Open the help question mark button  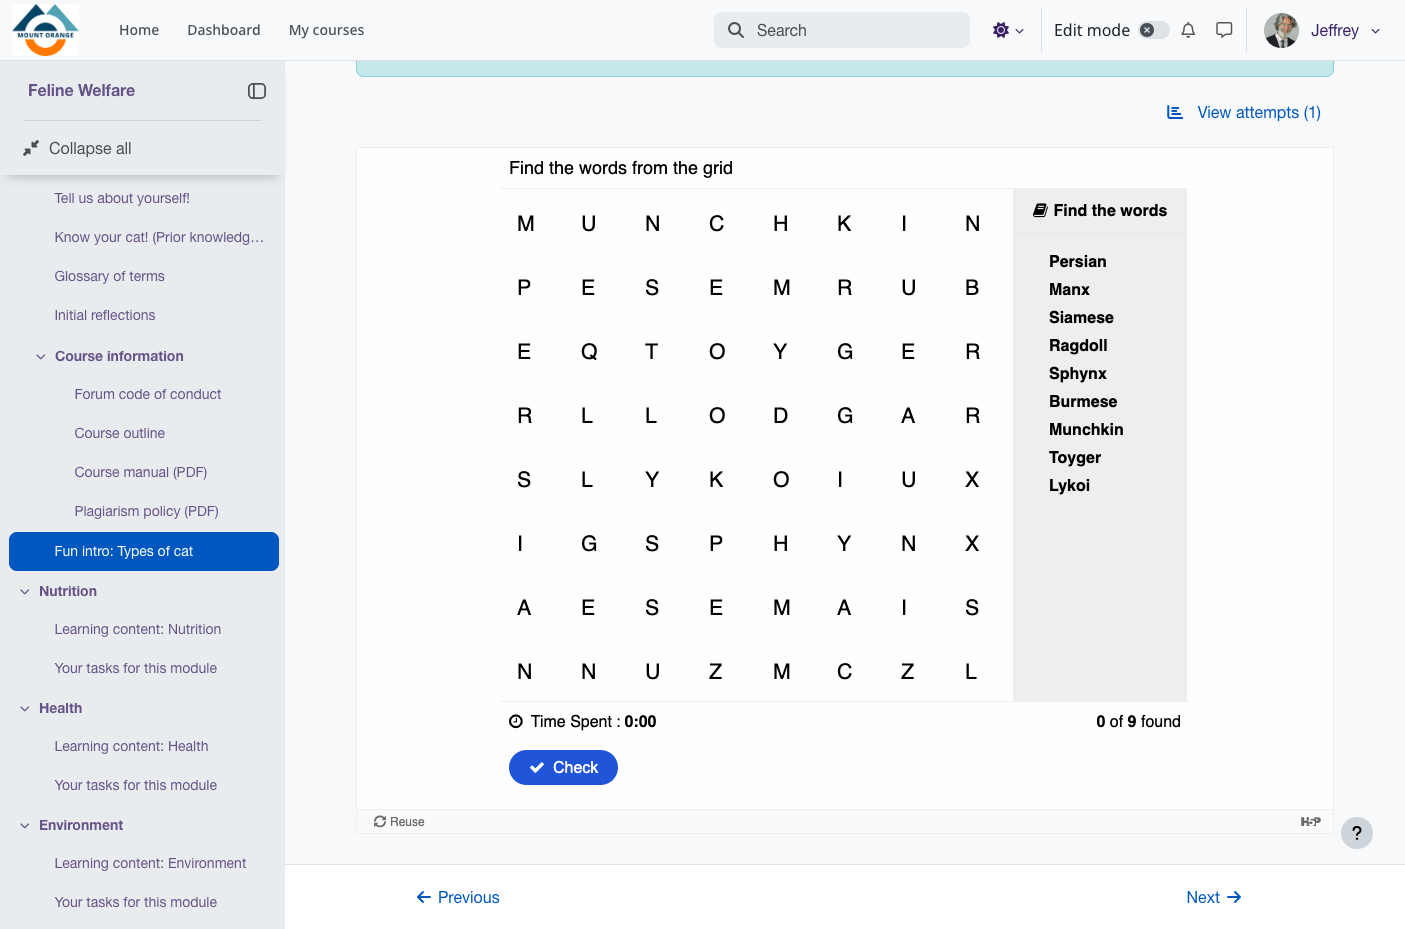[1357, 833]
